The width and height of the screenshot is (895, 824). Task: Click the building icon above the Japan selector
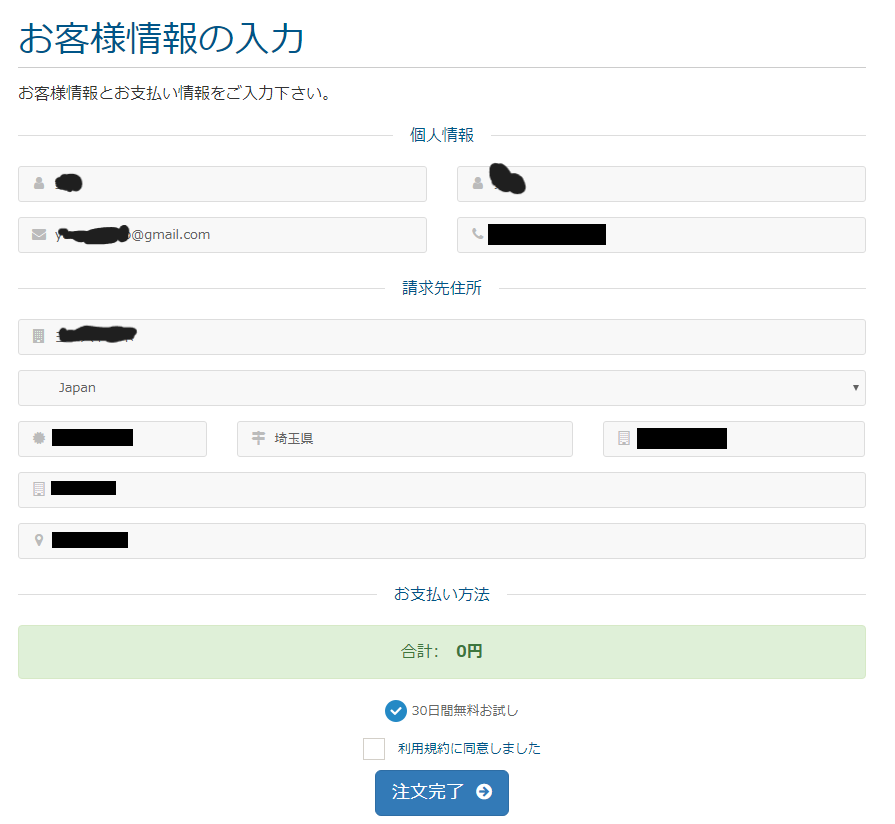pyautogui.click(x=39, y=337)
